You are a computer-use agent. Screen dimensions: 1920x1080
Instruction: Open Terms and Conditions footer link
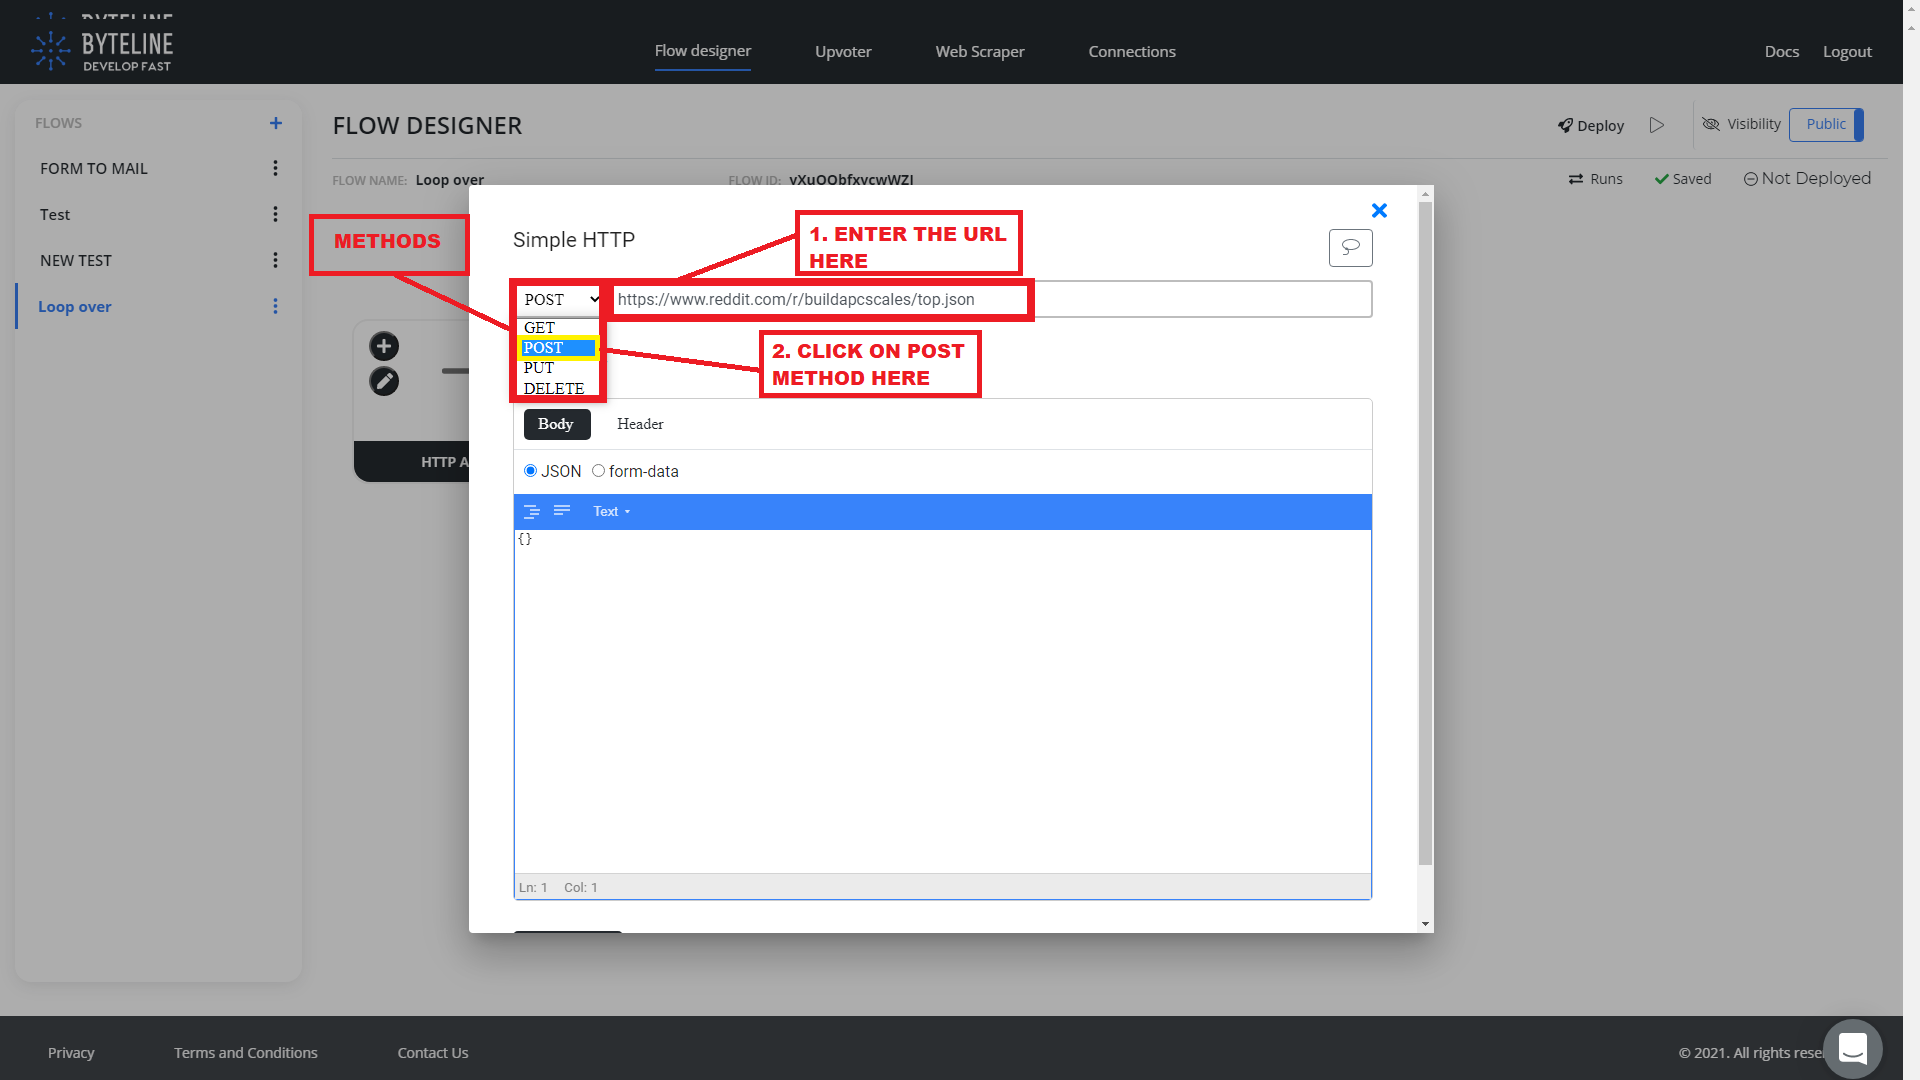coord(245,1052)
